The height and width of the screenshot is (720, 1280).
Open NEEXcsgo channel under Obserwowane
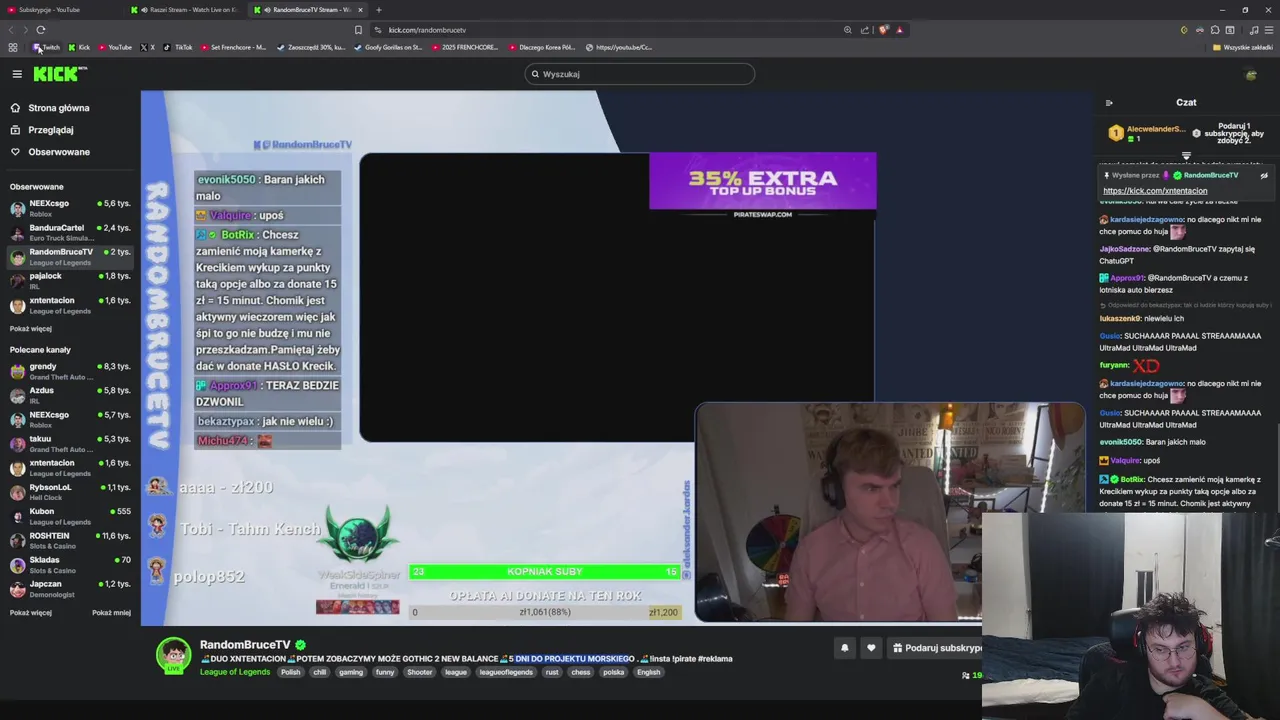coord(70,208)
